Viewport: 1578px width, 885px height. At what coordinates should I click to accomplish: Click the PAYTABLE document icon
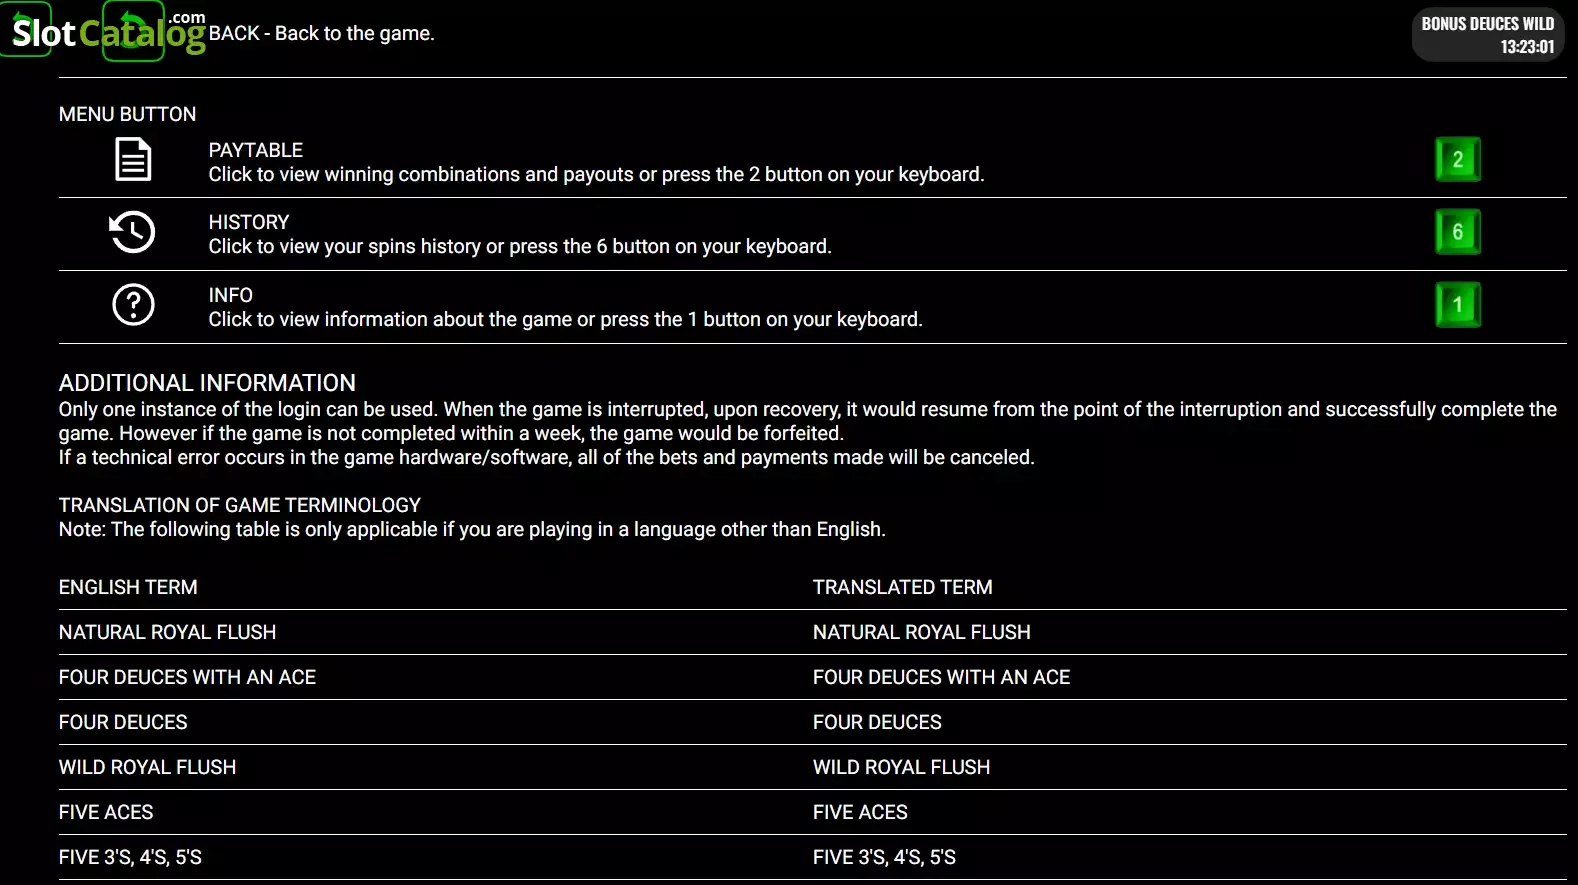click(x=133, y=160)
